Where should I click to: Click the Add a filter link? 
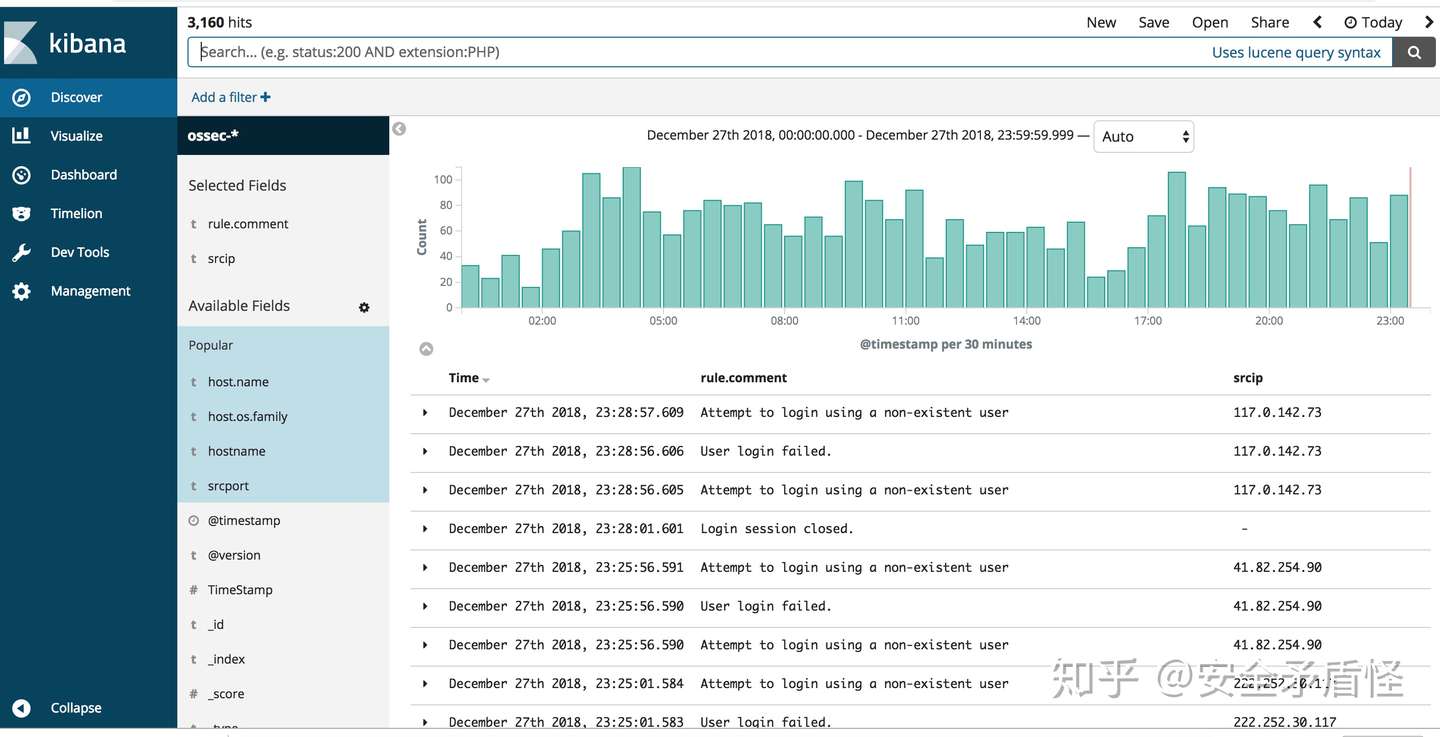click(x=231, y=97)
